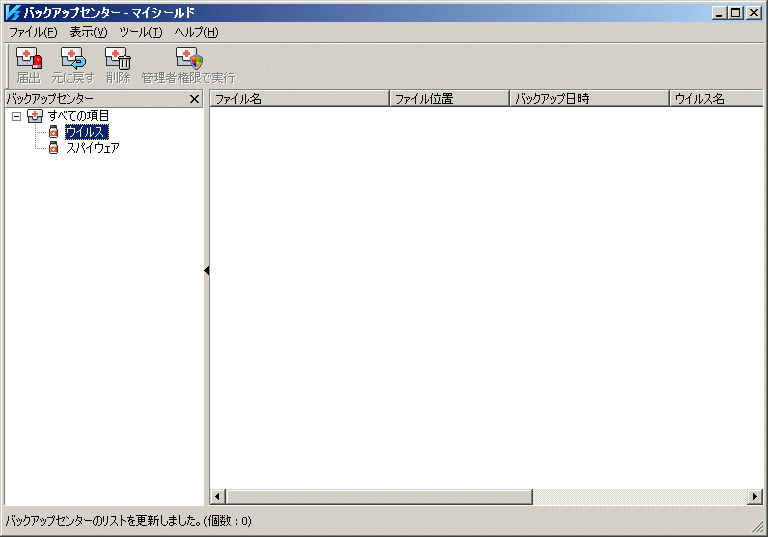The width and height of the screenshot is (768, 537).
Task: Click status text バックアップセンターのリストを更新しました
Action: 103,521
